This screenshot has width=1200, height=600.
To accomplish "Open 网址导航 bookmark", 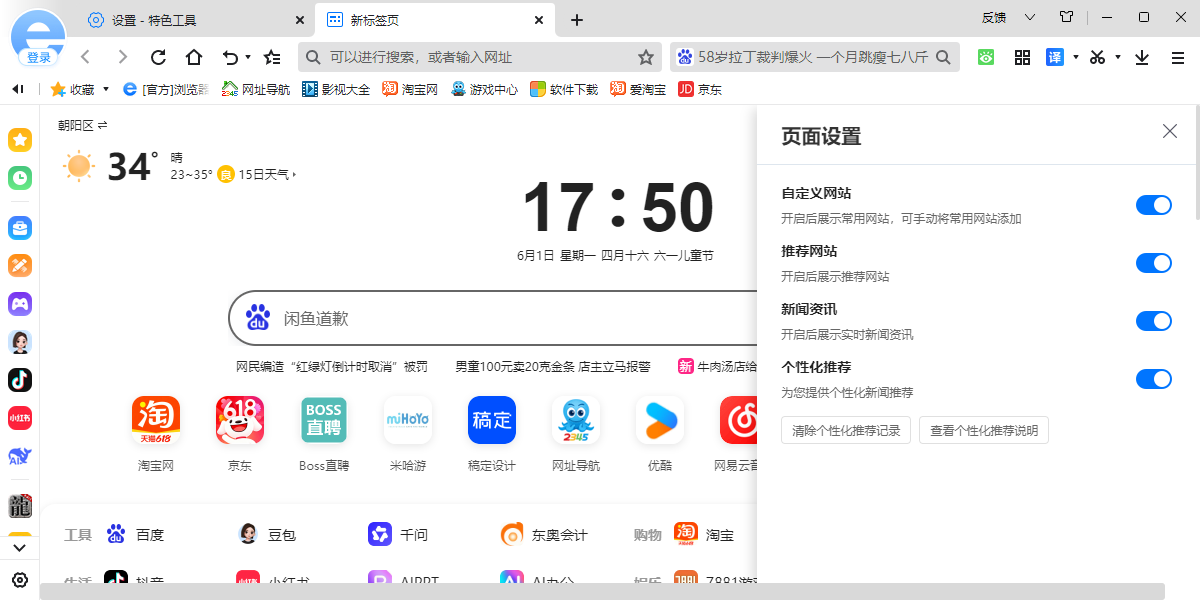I will [x=256, y=89].
